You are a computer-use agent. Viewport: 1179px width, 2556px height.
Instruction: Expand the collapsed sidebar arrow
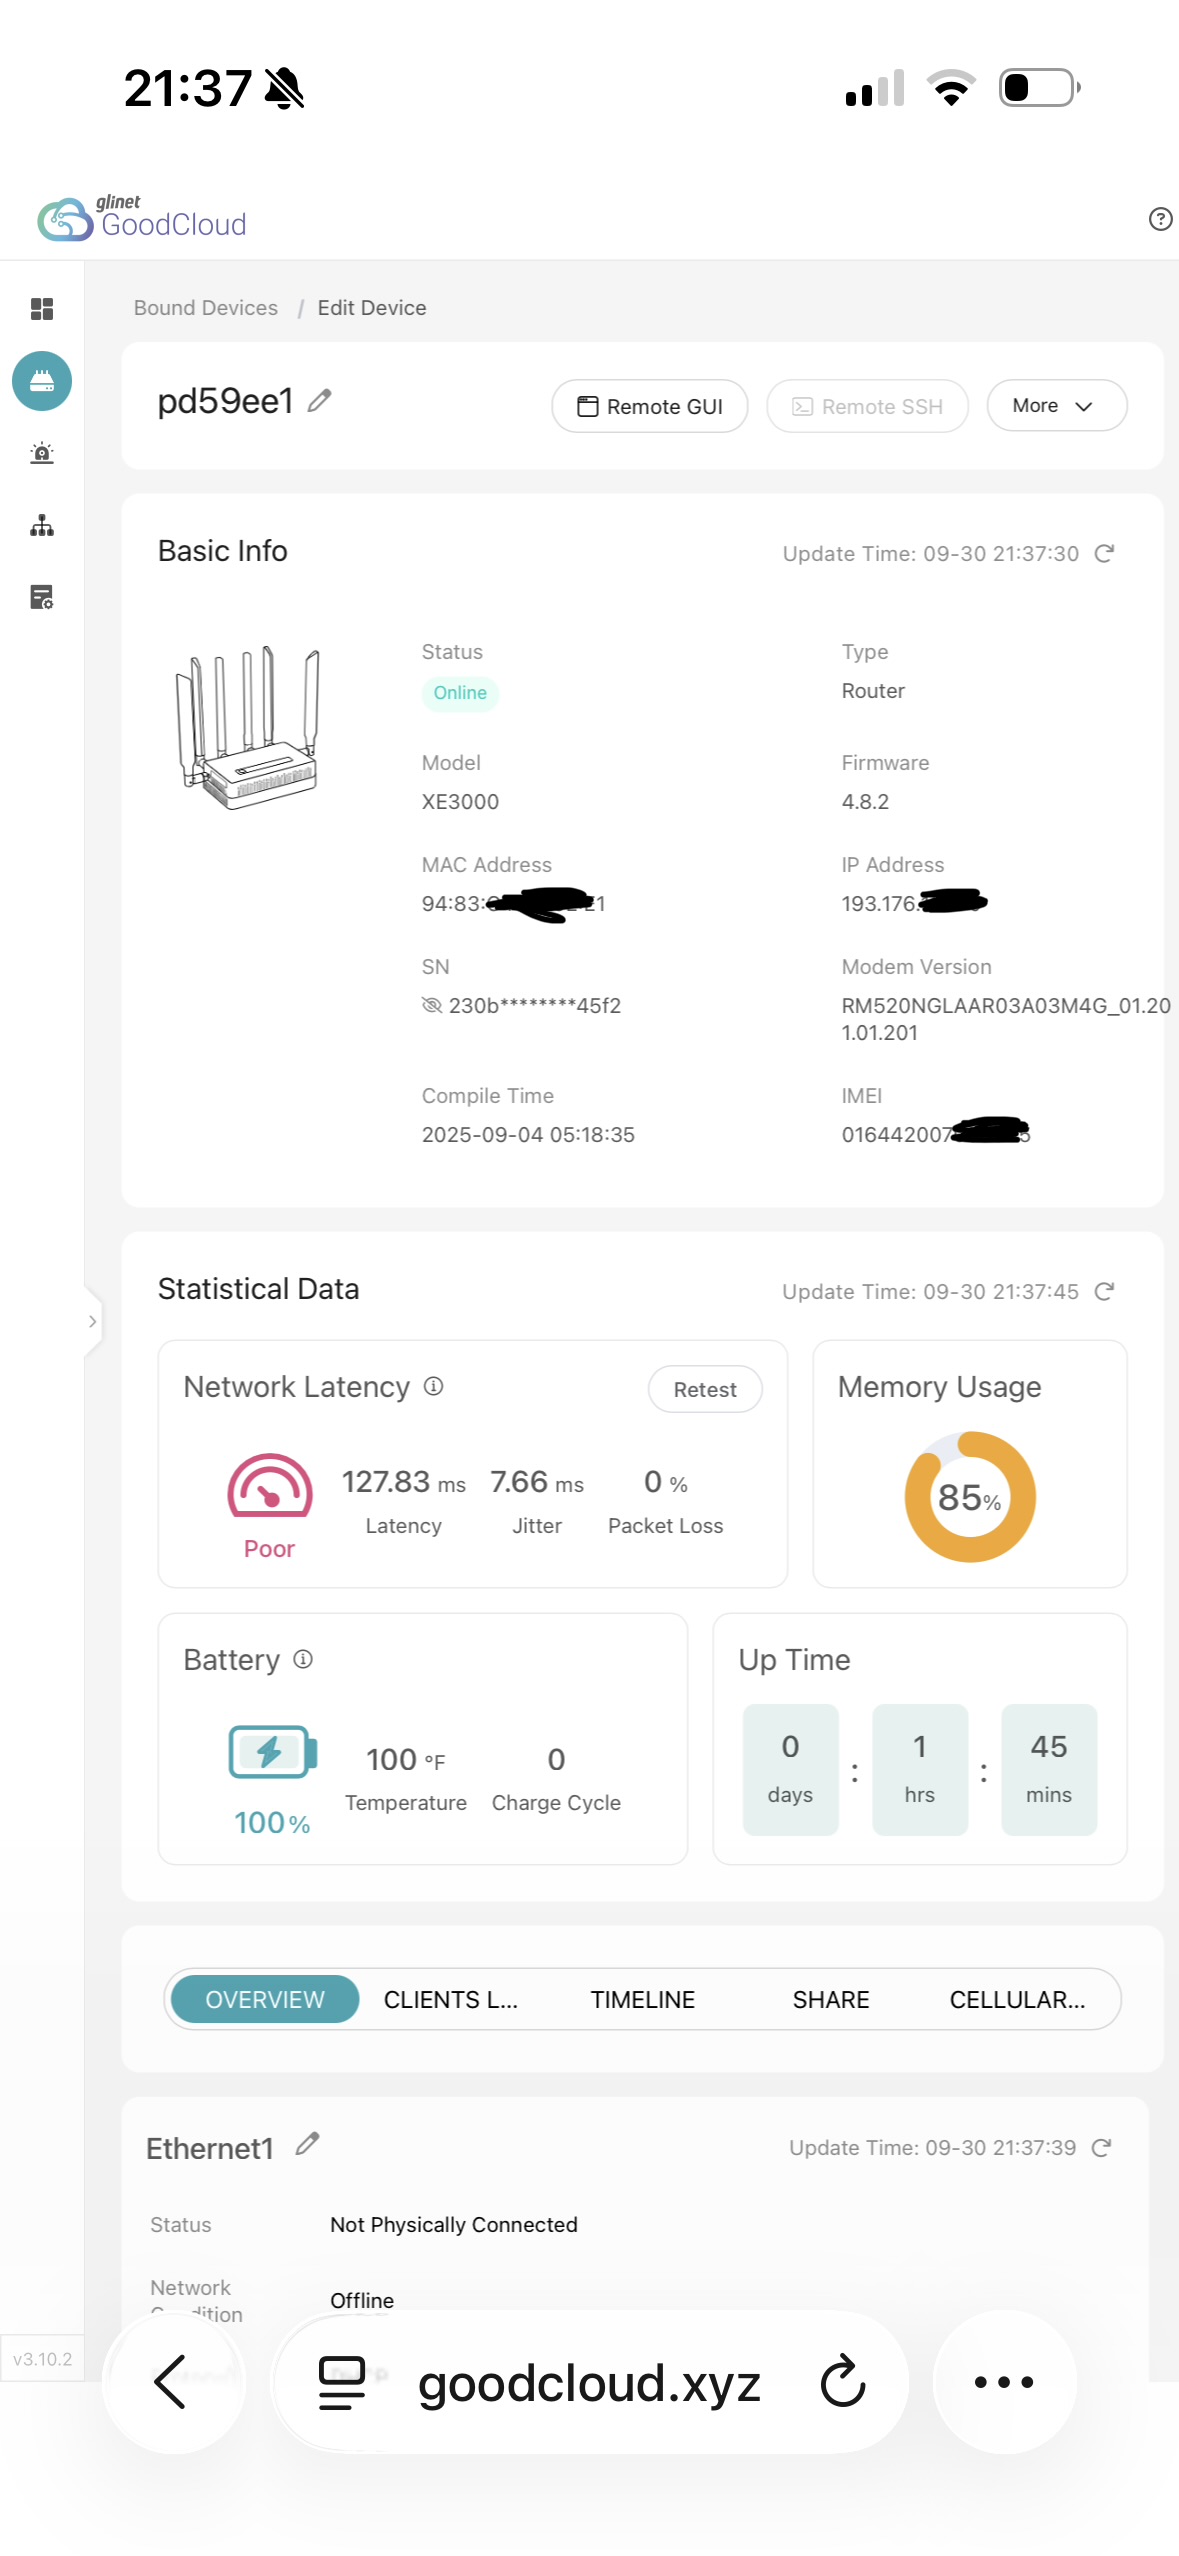point(92,1321)
